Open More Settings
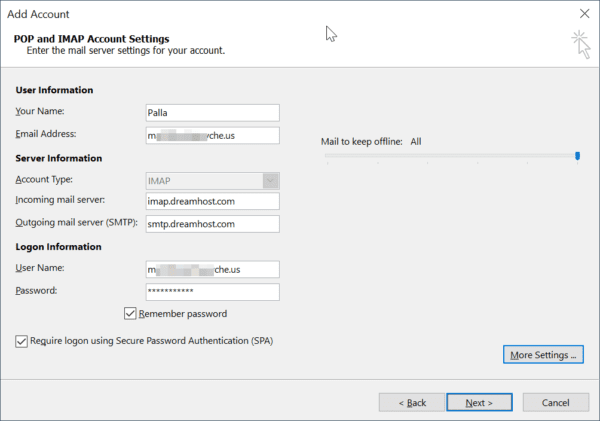600x421 pixels. pos(542,354)
